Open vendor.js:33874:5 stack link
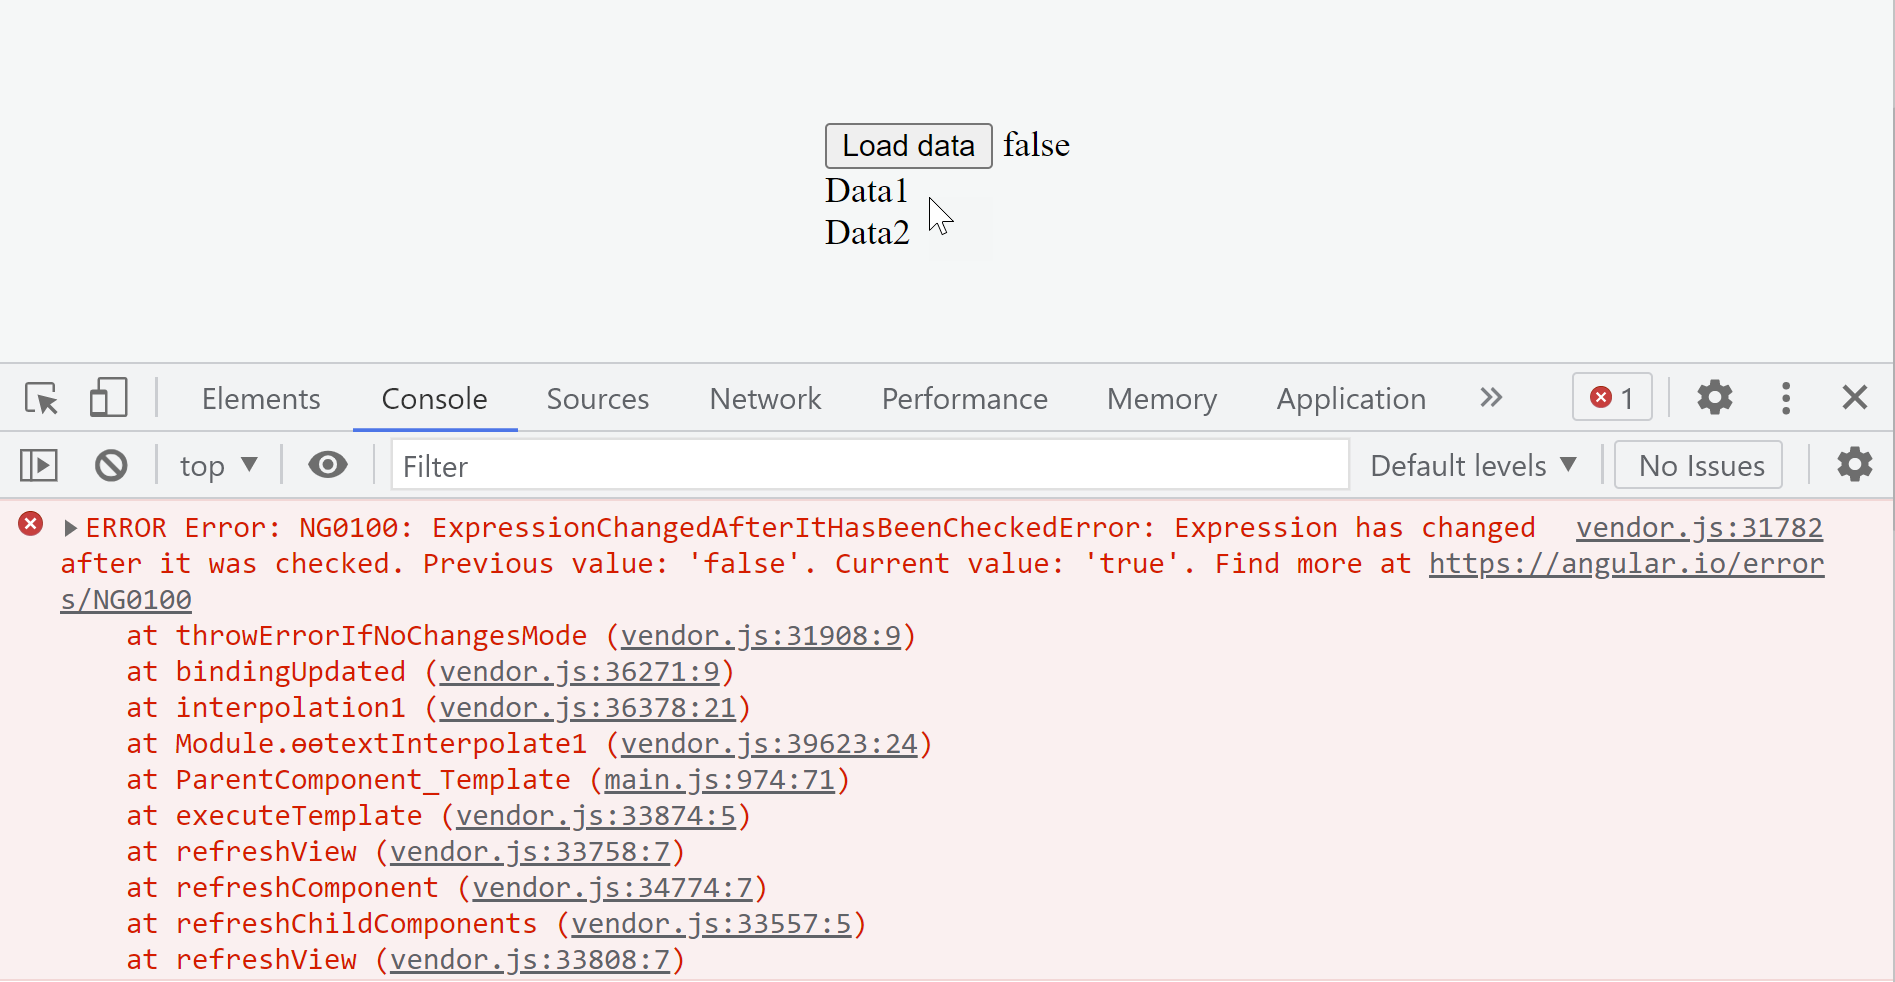 click(x=596, y=816)
